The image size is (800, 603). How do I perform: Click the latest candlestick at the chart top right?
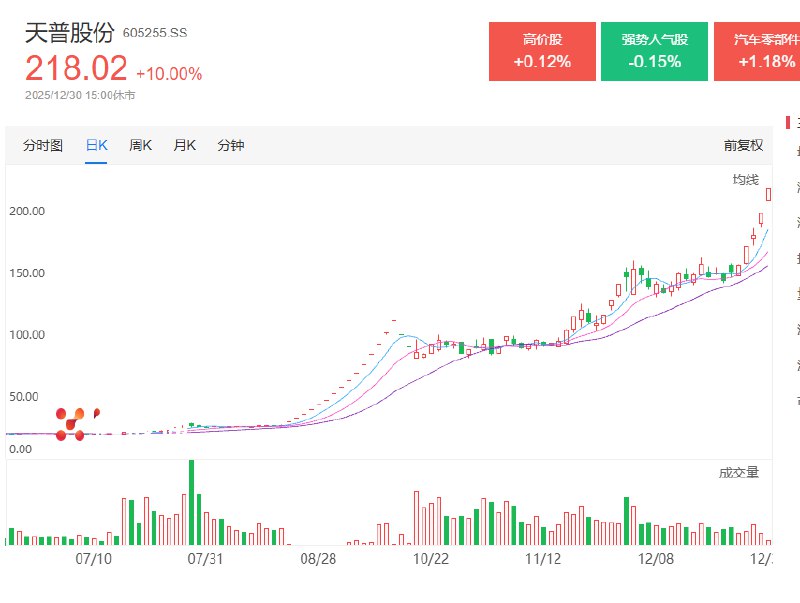[x=768, y=194]
